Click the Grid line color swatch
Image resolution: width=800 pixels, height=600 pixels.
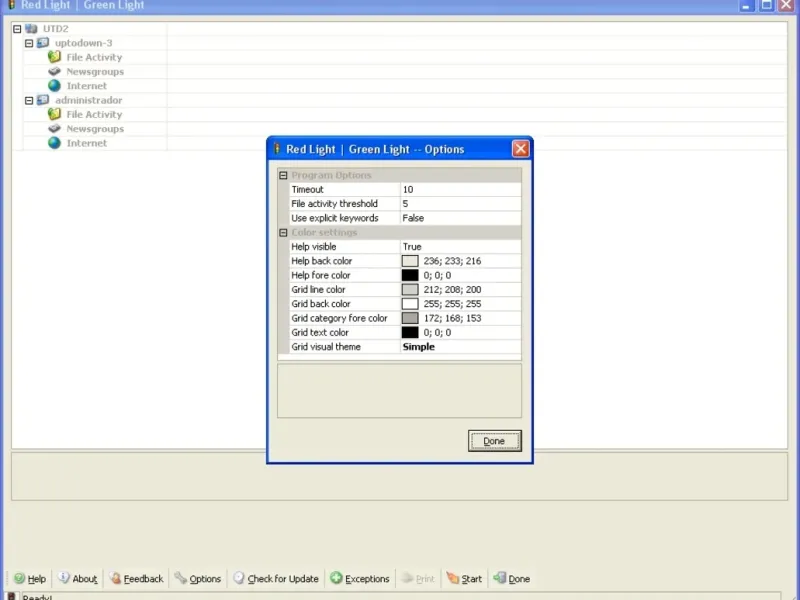410,289
